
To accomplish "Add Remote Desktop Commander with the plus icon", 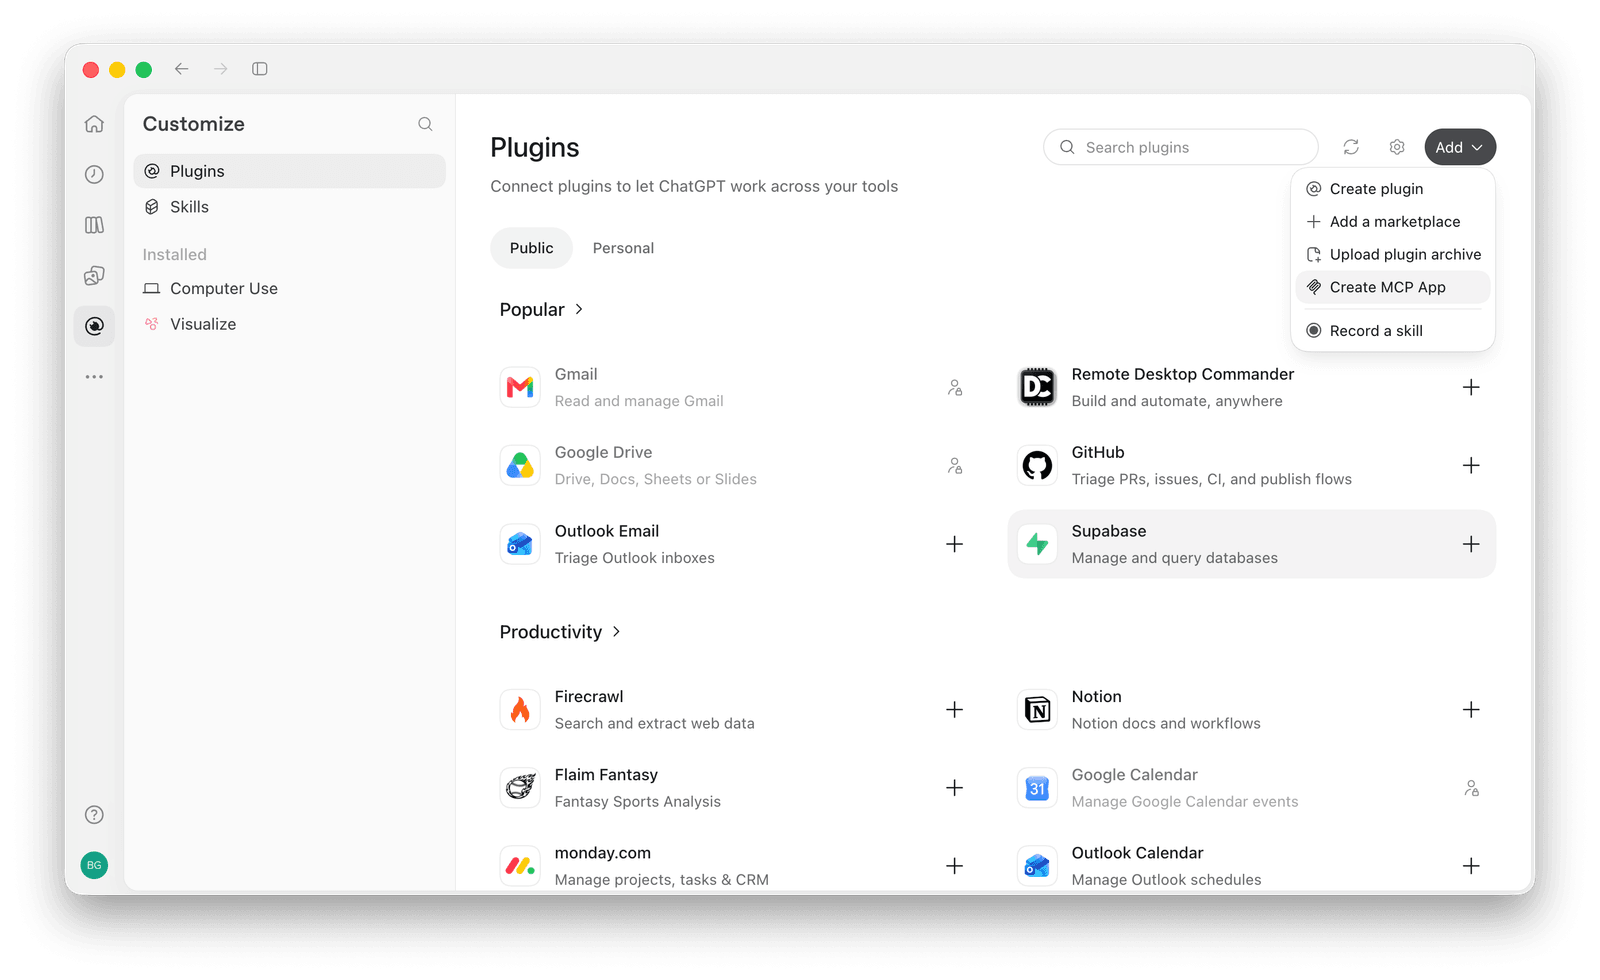I will pyautogui.click(x=1471, y=387).
